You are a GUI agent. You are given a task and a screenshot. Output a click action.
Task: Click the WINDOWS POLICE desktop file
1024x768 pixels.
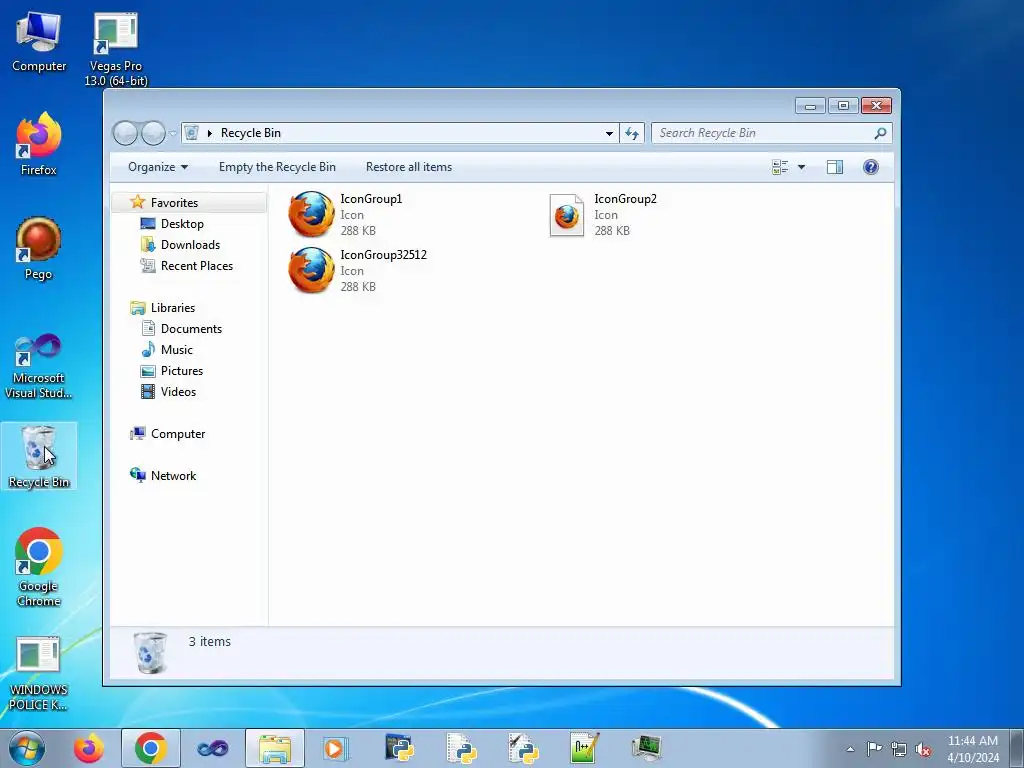click(x=39, y=674)
